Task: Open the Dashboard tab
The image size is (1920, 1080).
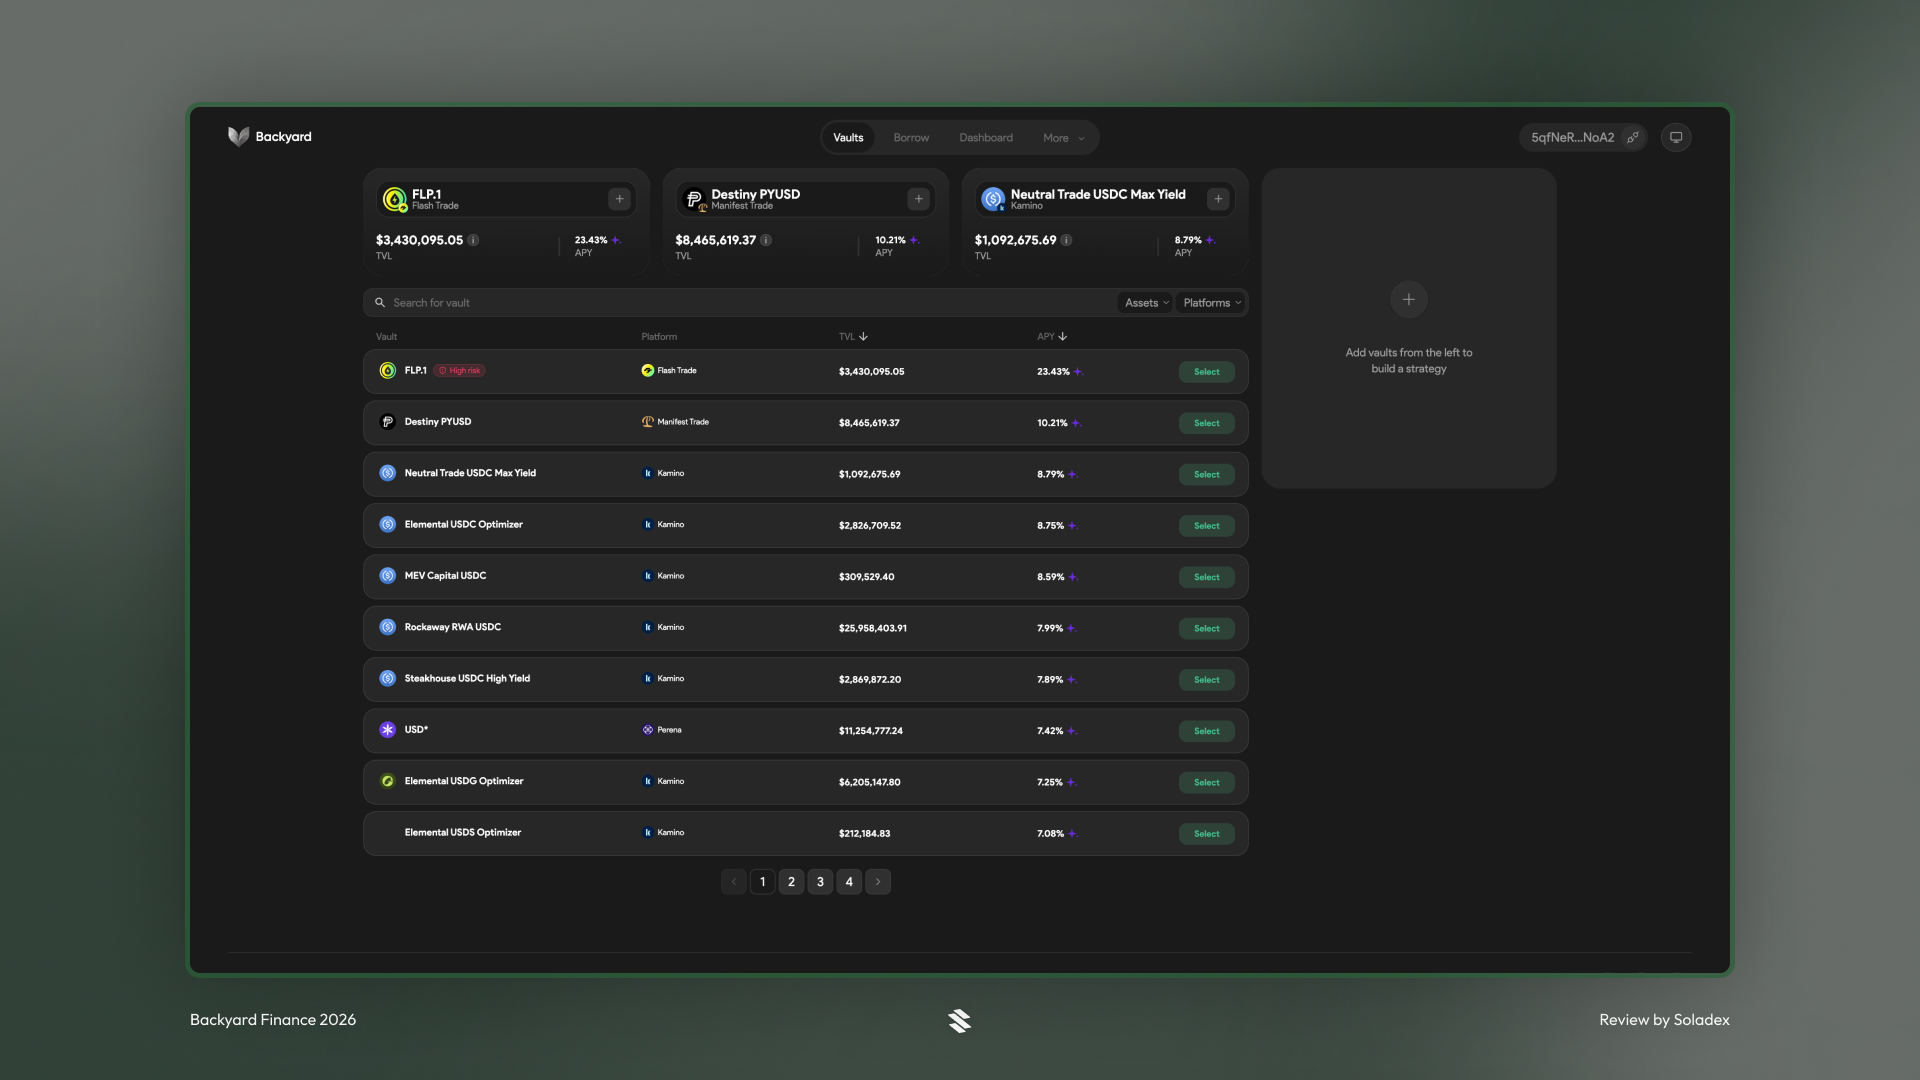Action: point(986,138)
